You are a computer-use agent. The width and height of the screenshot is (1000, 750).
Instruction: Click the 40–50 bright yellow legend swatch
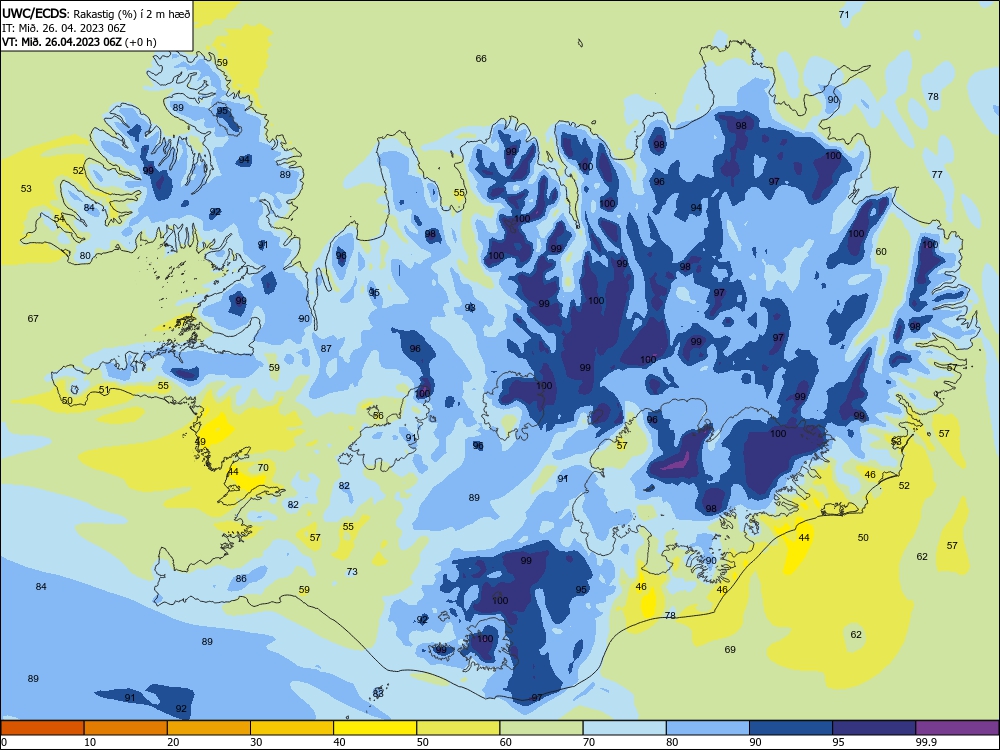[375, 728]
